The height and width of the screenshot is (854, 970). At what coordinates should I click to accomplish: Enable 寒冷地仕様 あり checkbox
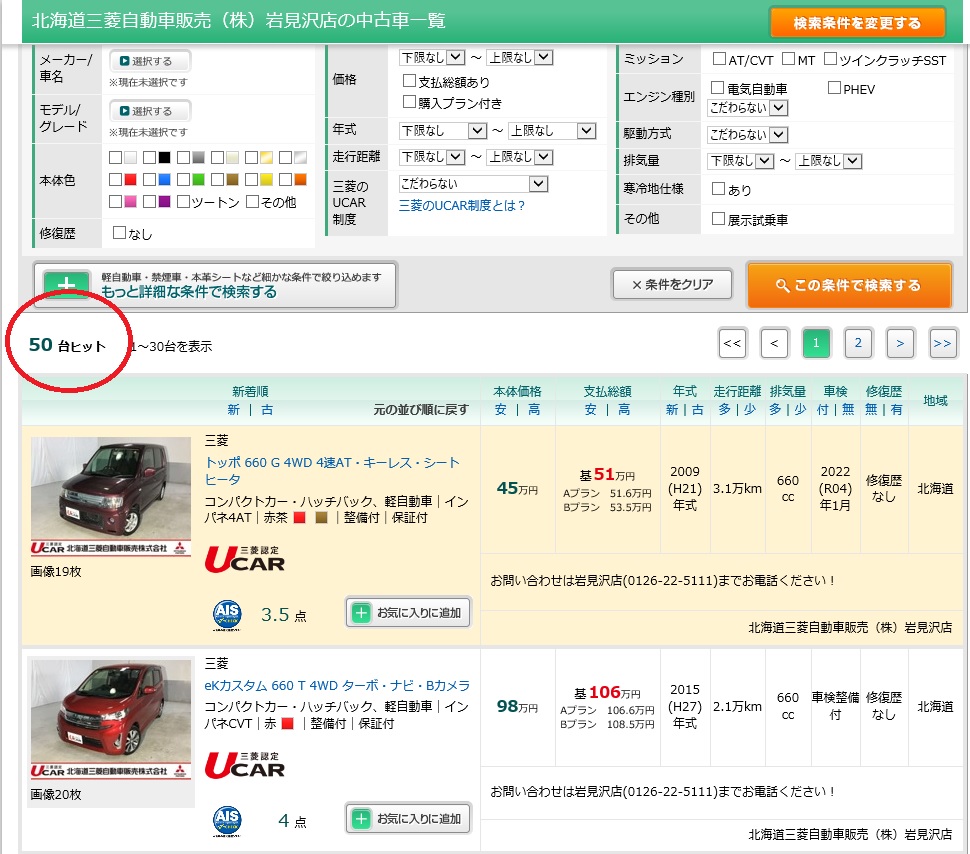point(718,189)
